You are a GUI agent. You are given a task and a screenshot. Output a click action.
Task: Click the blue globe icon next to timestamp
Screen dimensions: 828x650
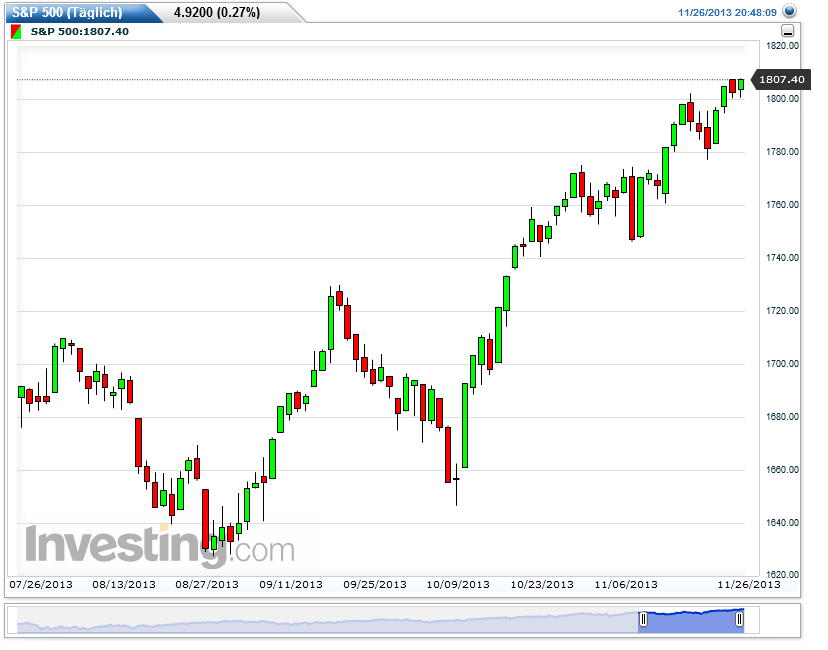click(x=789, y=11)
